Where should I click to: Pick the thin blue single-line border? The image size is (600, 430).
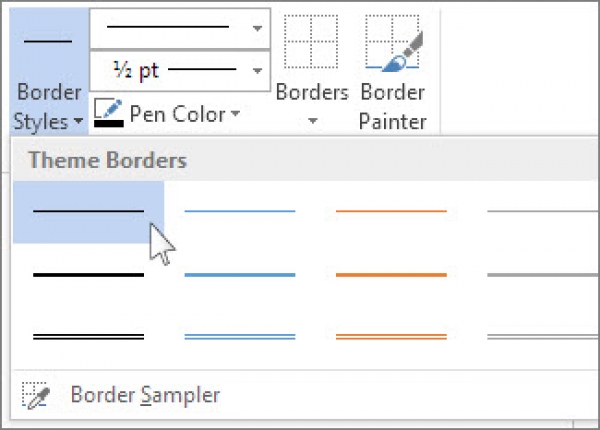(x=240, y=212)
